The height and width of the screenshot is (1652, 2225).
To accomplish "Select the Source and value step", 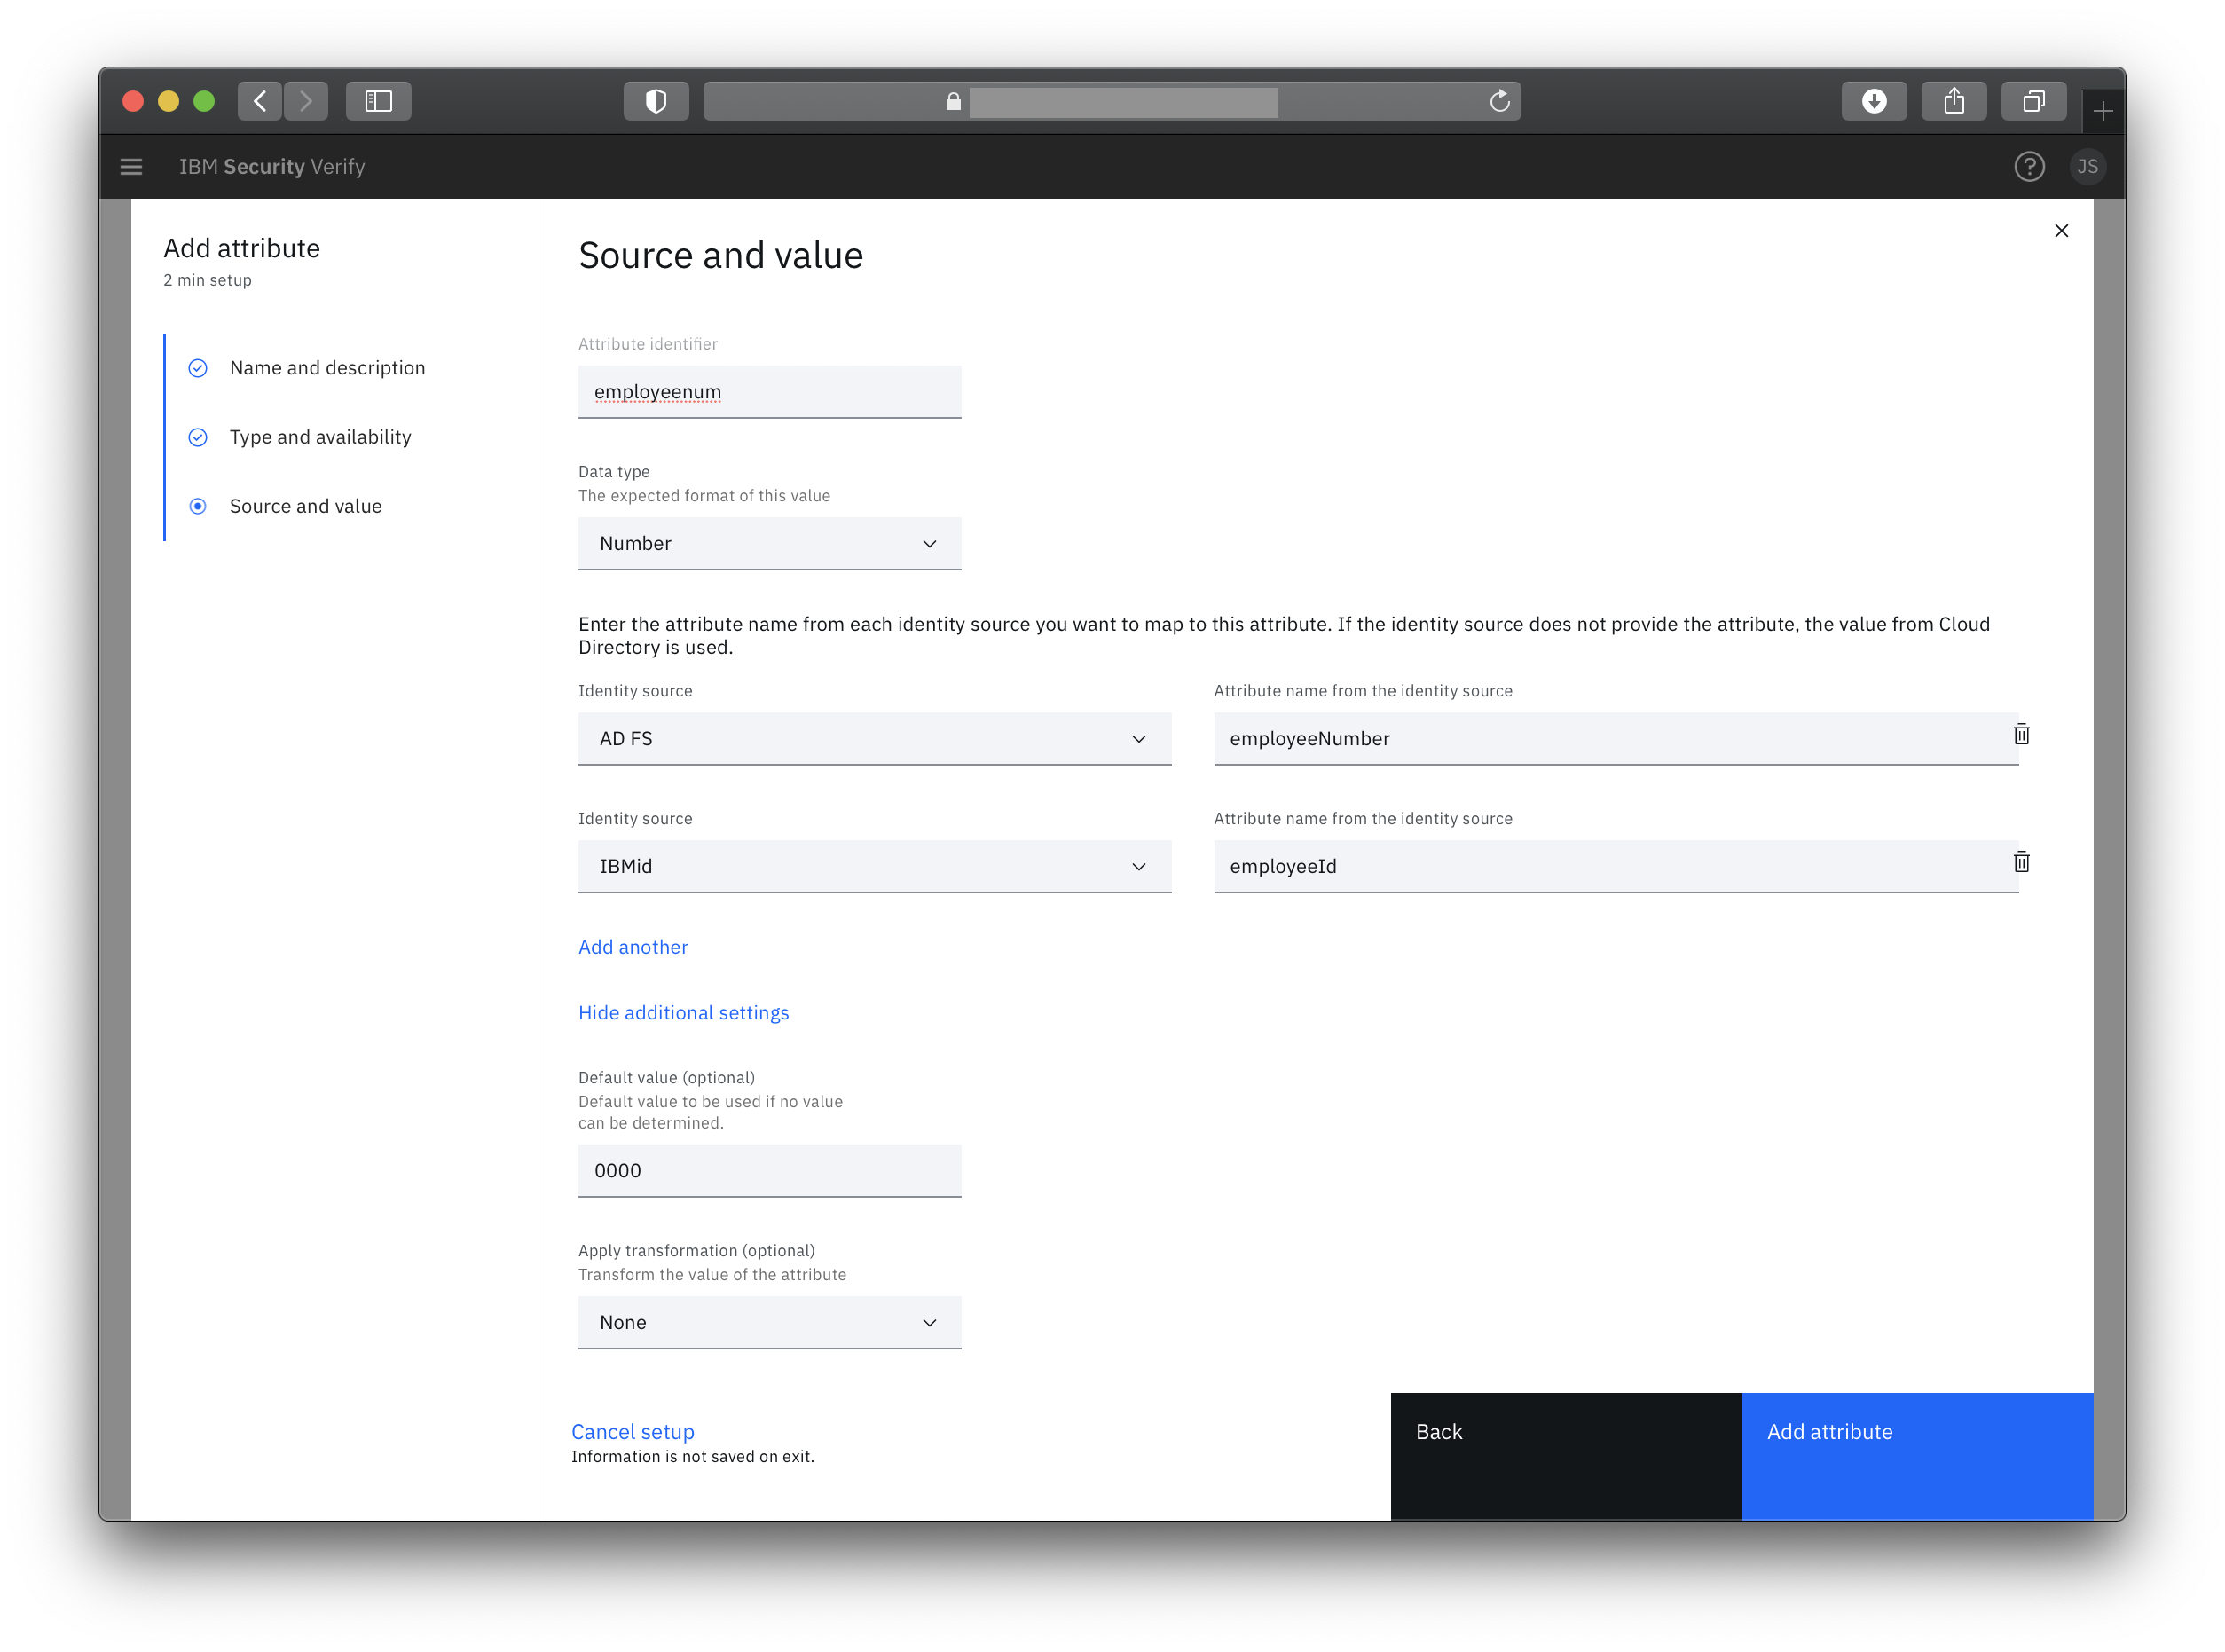I will [305, 506].
